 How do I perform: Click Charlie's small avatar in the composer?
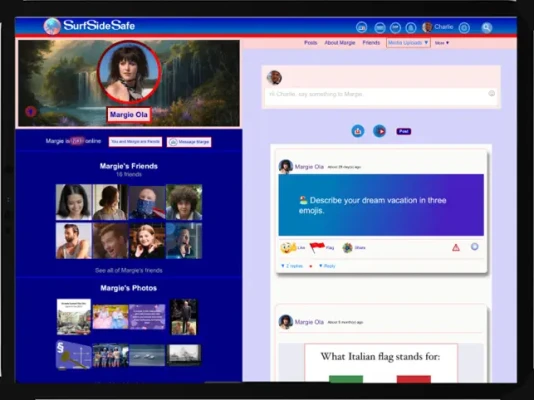(x=274, y=78)
